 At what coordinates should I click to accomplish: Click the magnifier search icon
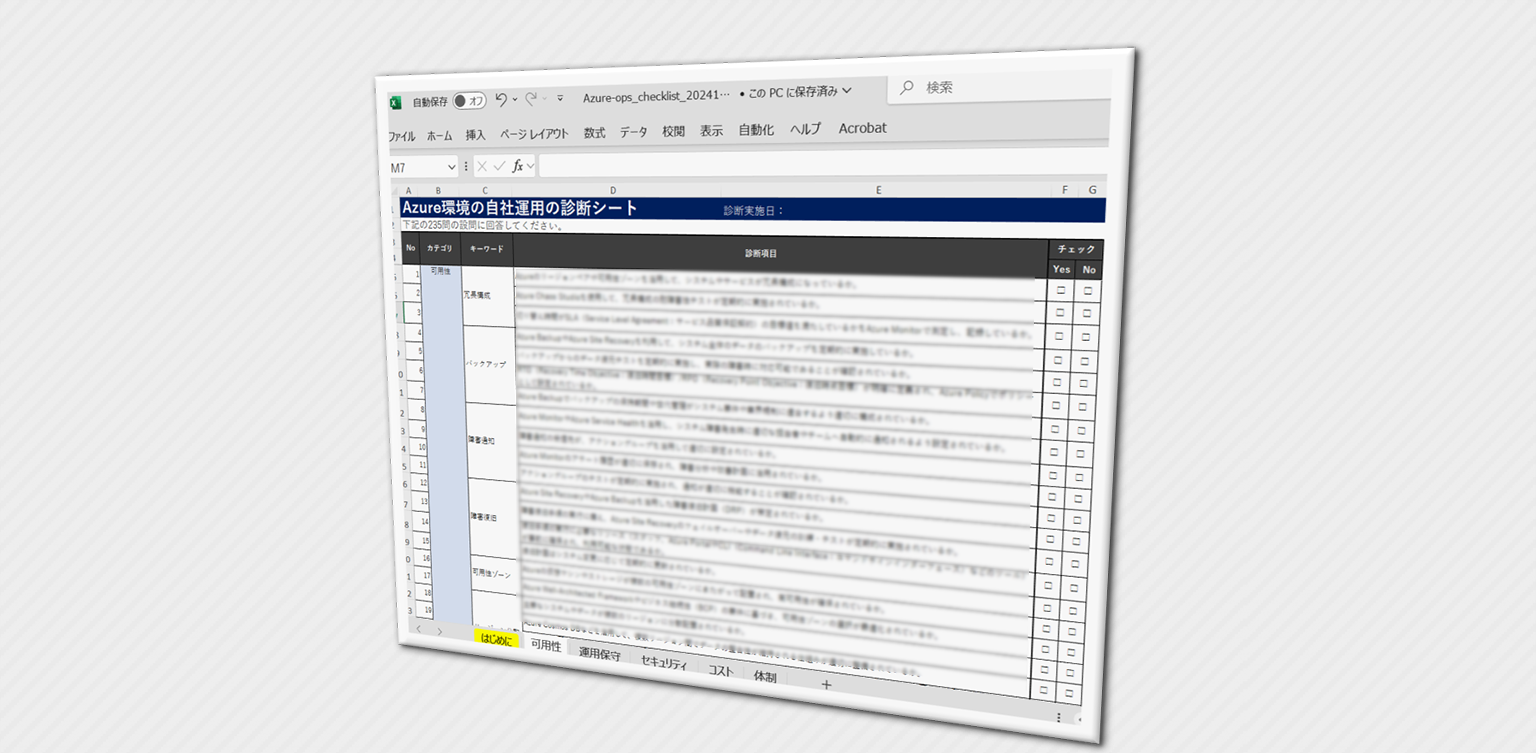[906, 88]
